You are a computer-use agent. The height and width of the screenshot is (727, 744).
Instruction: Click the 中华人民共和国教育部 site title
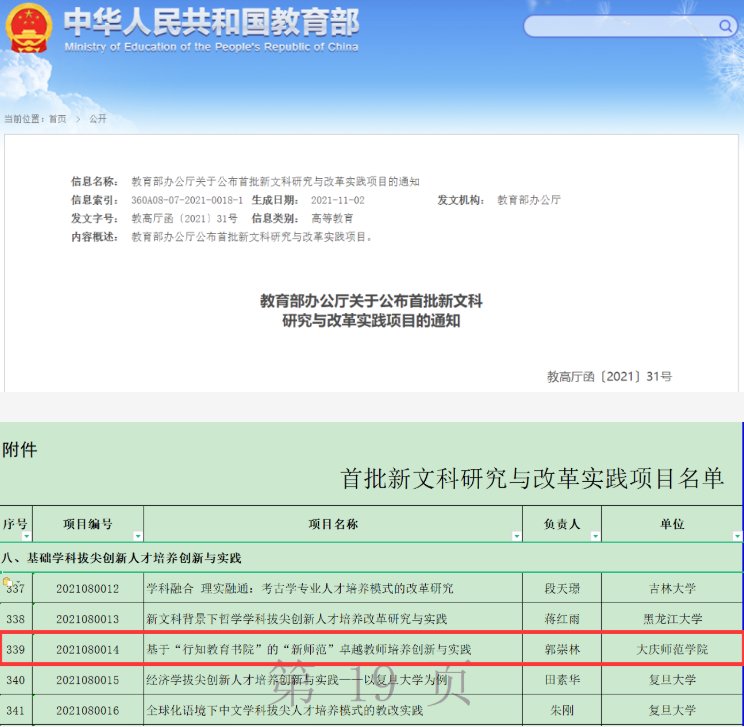coord(212,22)
